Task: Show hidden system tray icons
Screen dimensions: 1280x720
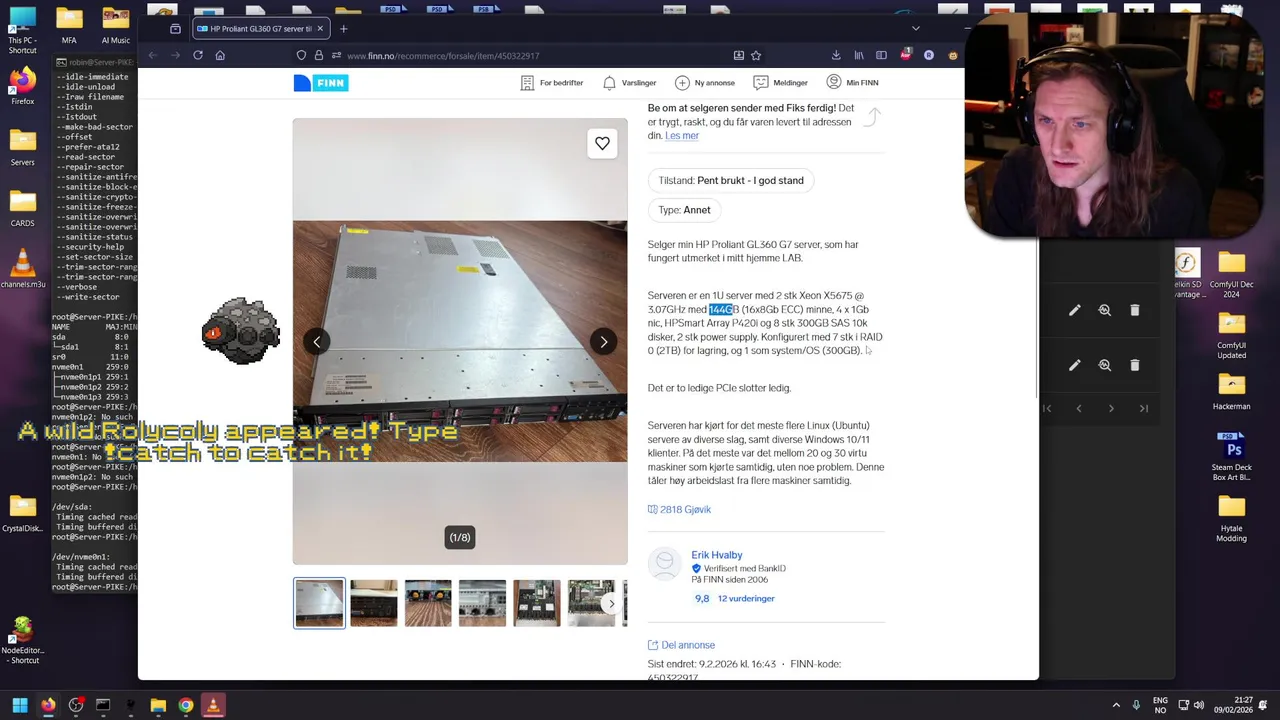Action: 1116,705
